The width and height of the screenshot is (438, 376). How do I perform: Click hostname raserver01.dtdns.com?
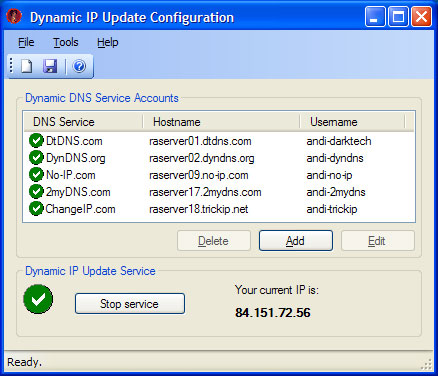(x=200, y=141)
